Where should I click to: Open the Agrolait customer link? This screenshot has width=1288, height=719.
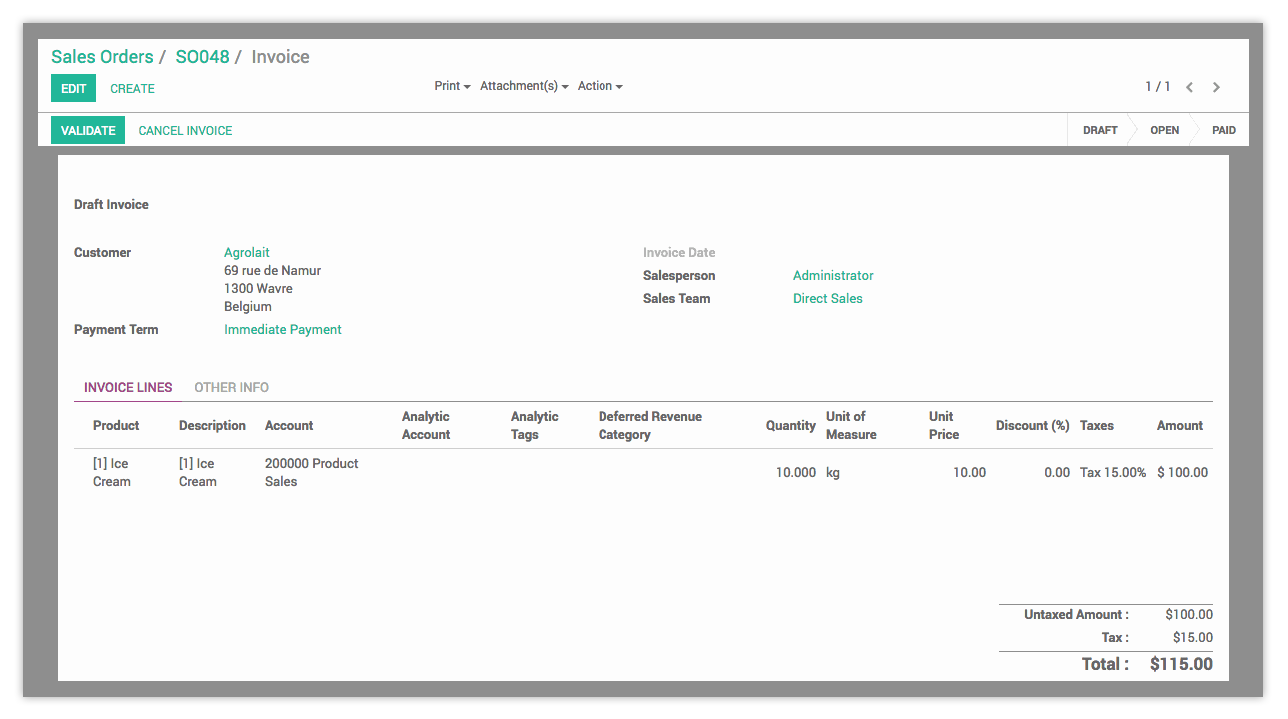click(246, 252)
